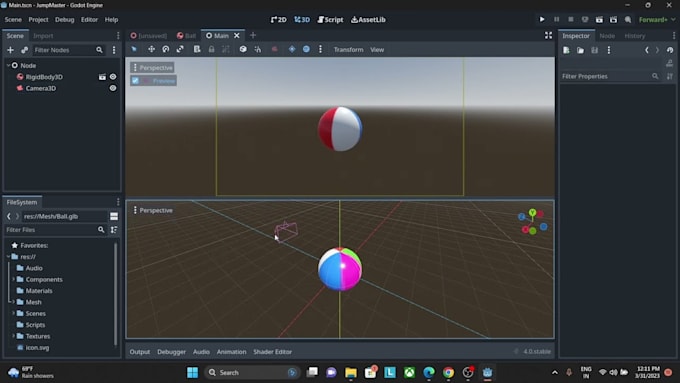The height and width of the screenshot is (383, 680).
Task: Hide the RigidBody3D node
Action: [113, 77]
